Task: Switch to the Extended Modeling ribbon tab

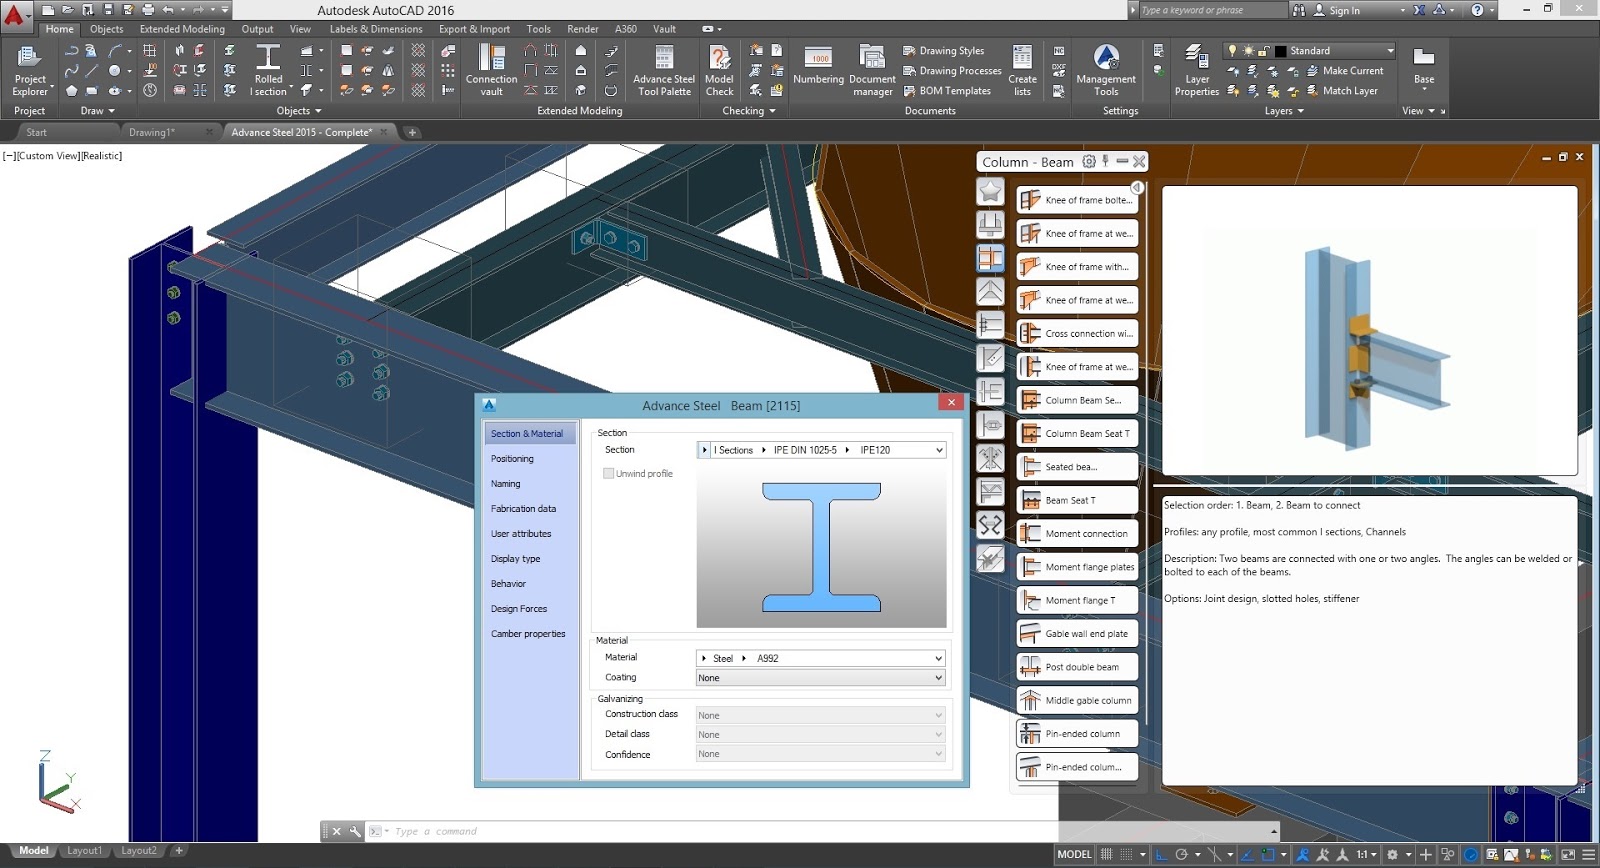Action: [x=182, y=29]
